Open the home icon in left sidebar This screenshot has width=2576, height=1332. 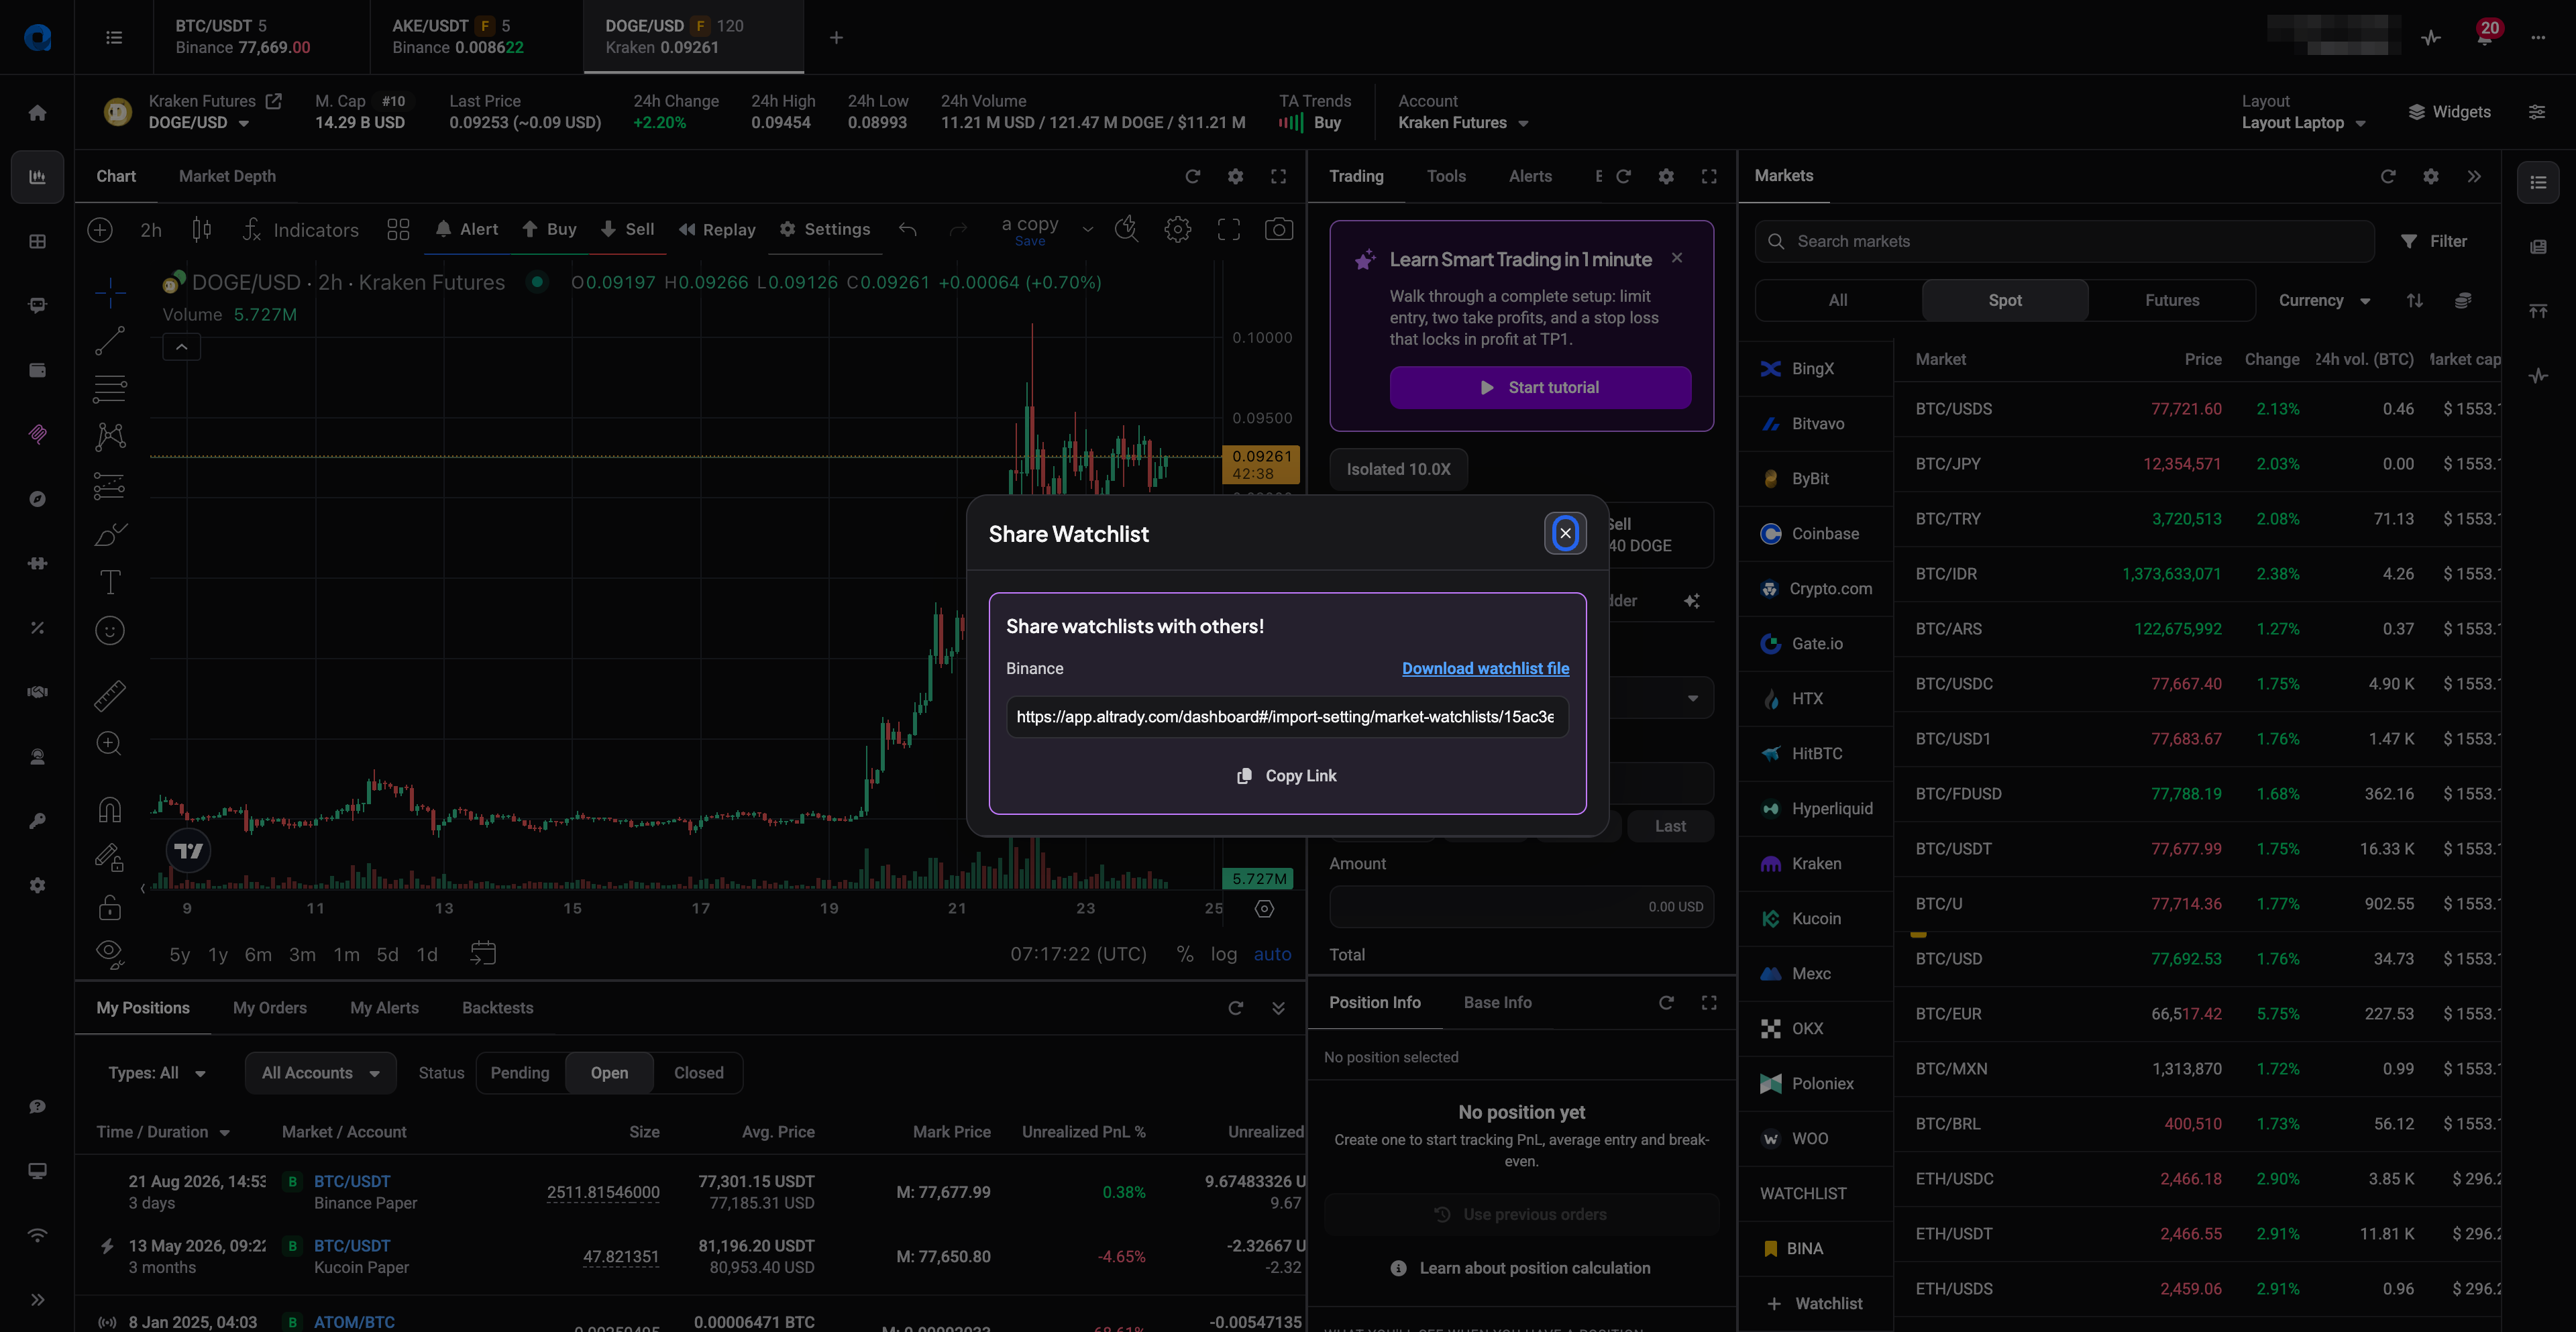point(37,113)
